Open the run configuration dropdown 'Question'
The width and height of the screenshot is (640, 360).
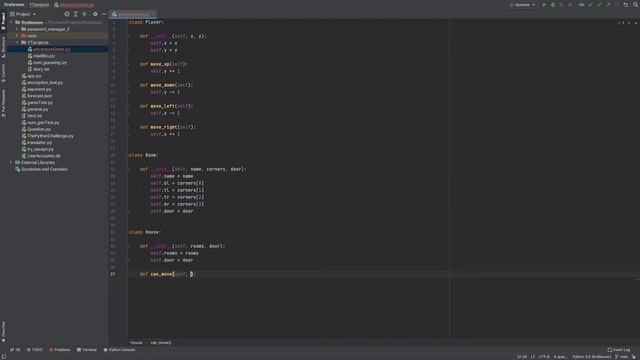click(x=522, y=5)
